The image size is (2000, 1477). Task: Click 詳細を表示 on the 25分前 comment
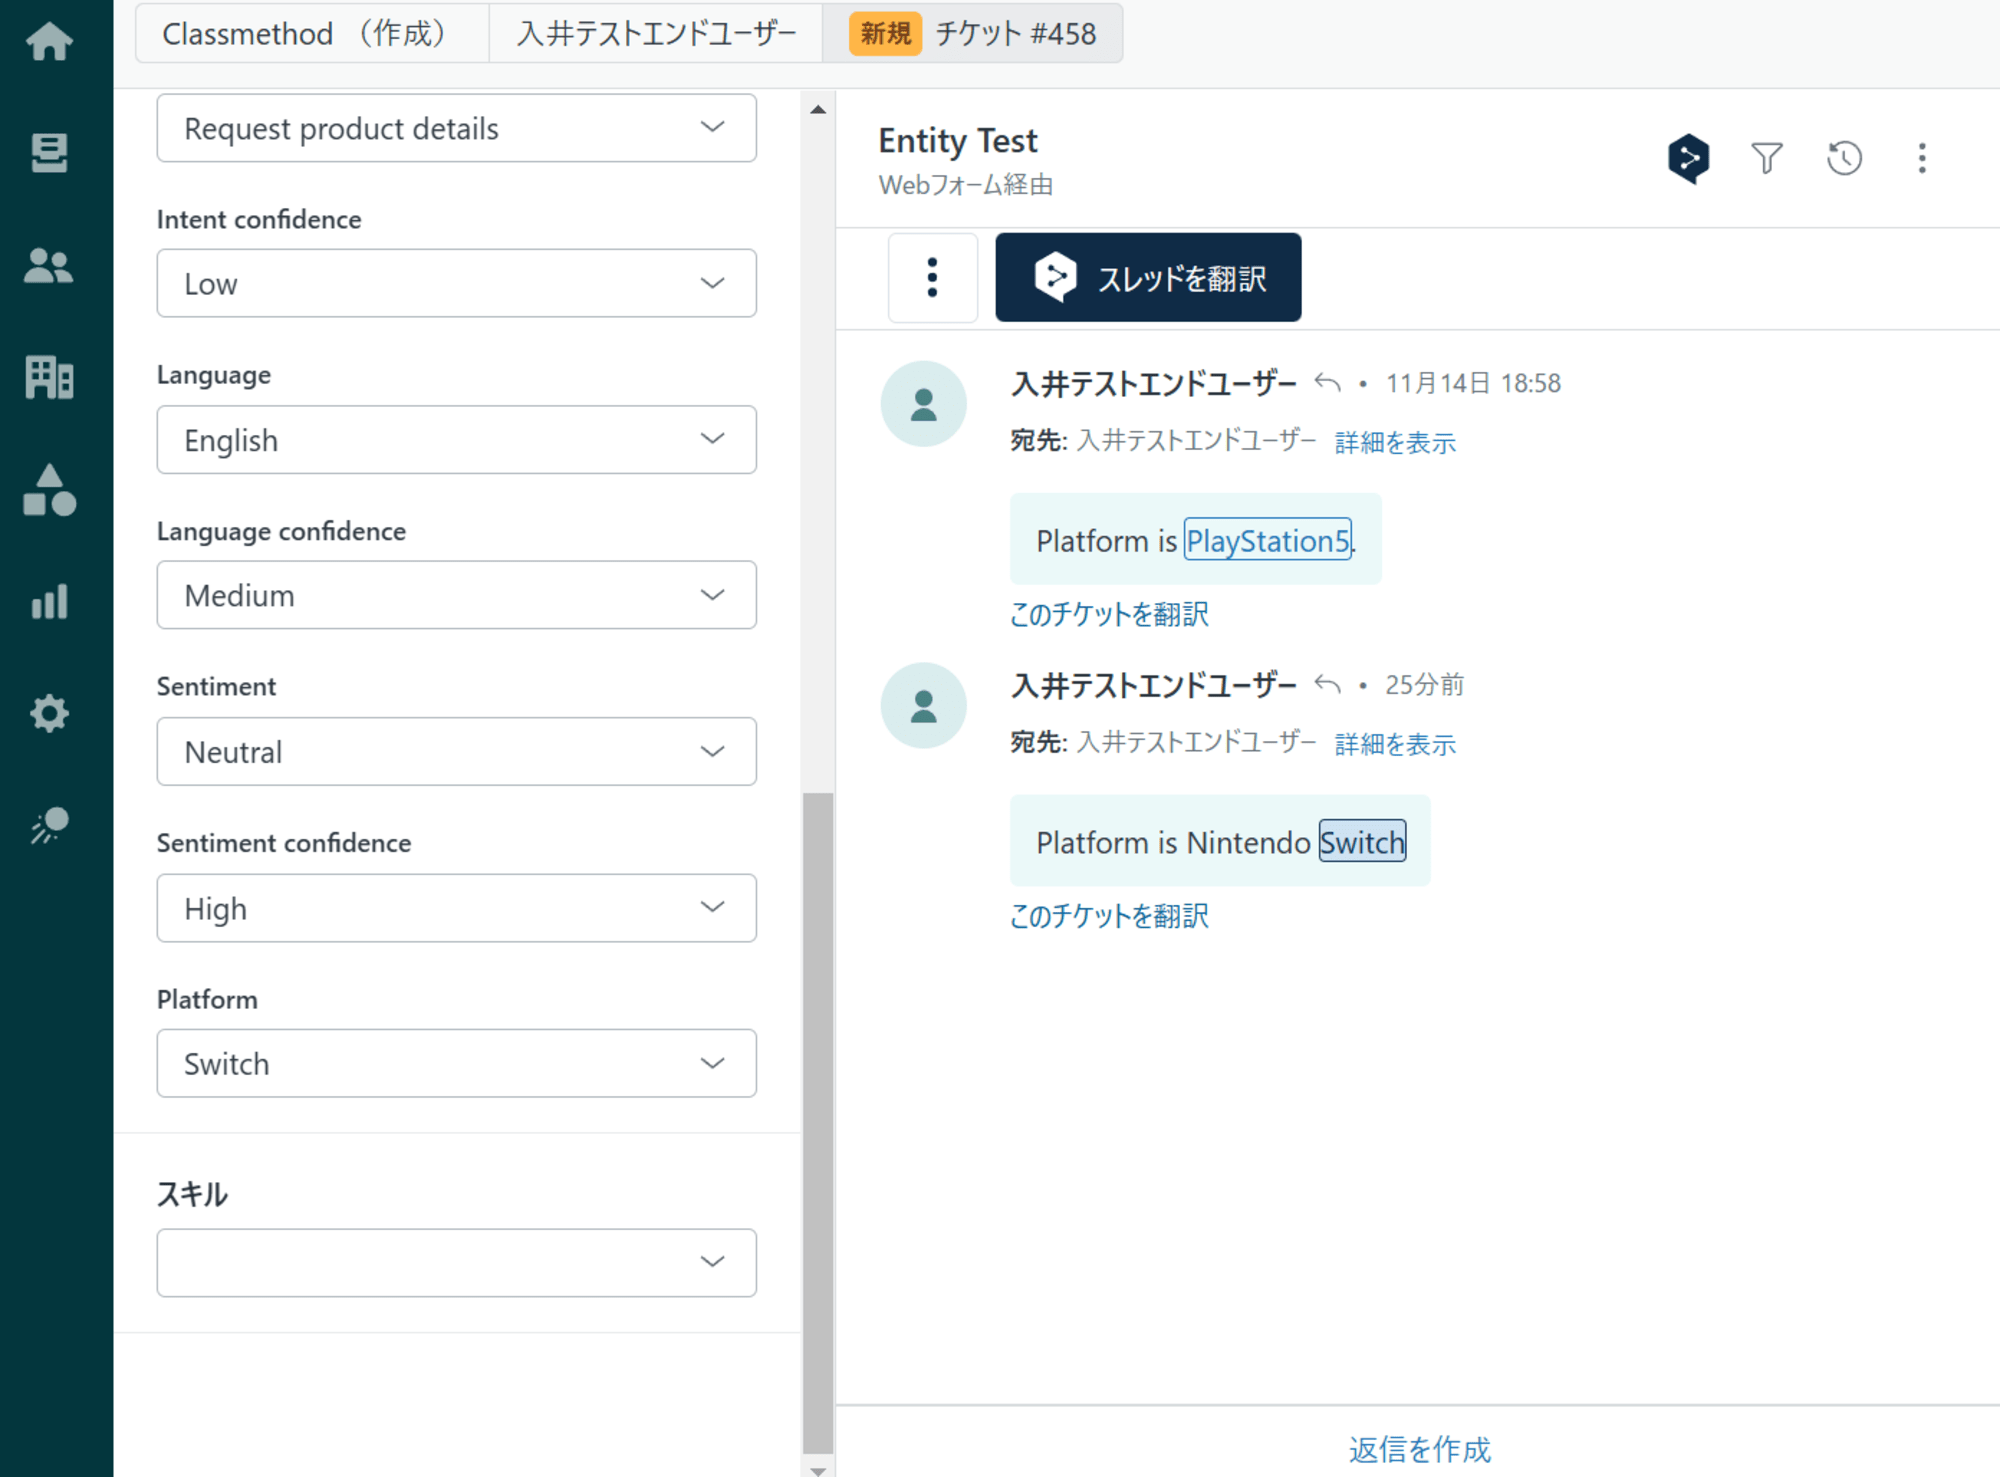1395,744
